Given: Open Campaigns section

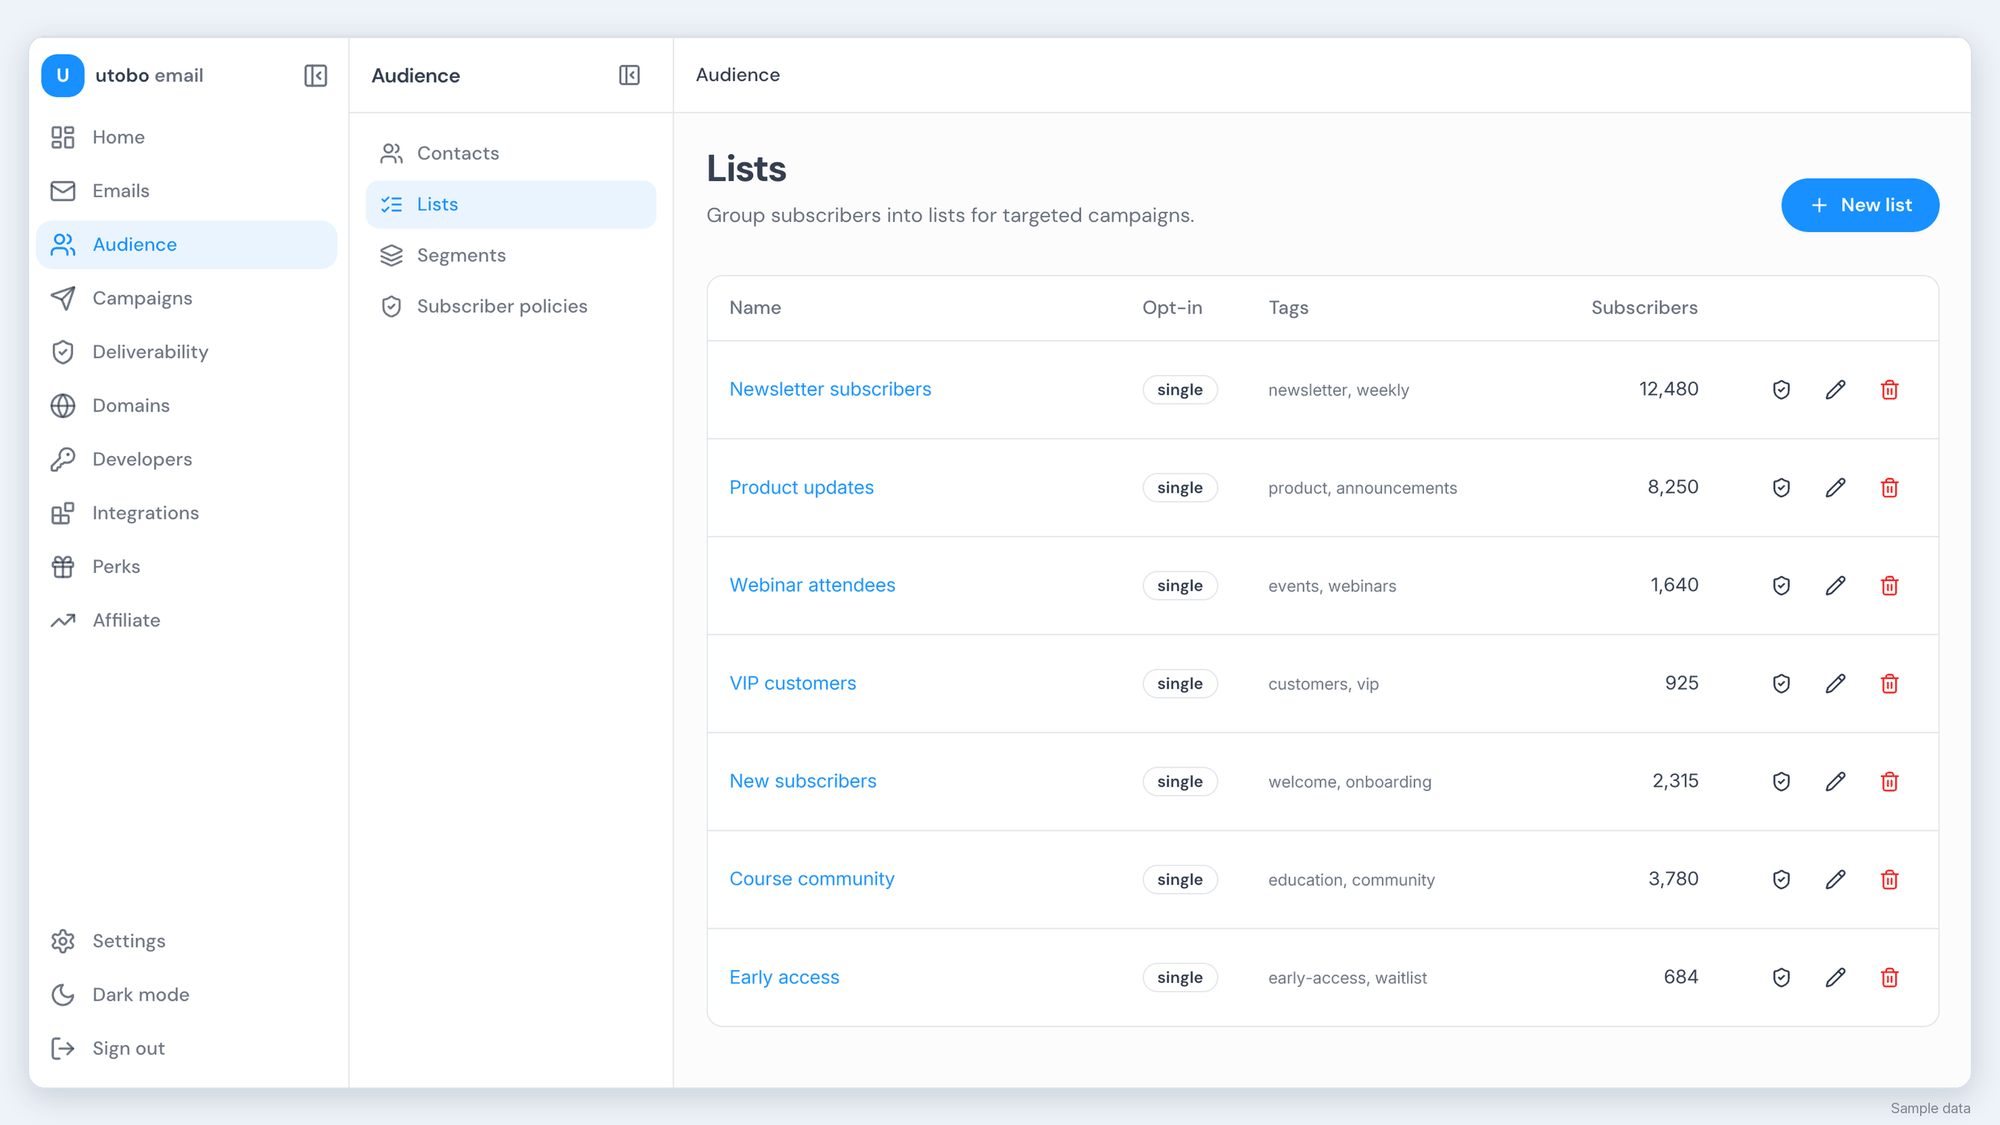Looking at the screenshot, I should 186,298.
